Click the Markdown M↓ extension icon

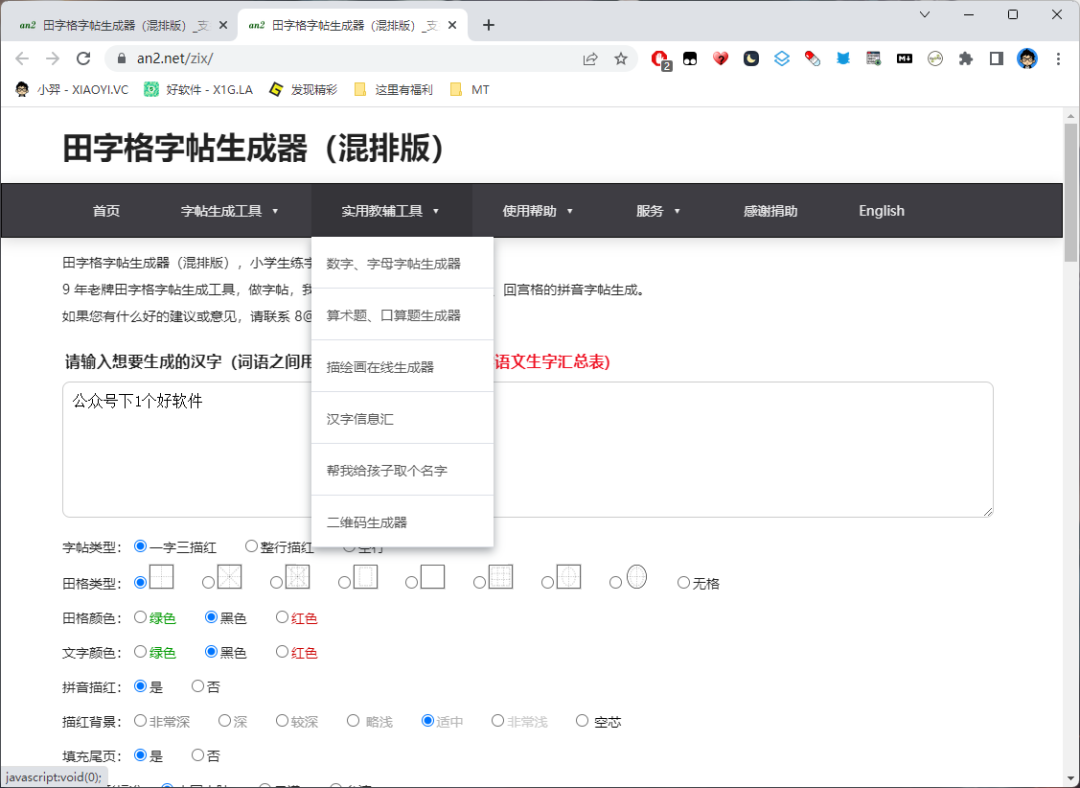coord(904,59)
